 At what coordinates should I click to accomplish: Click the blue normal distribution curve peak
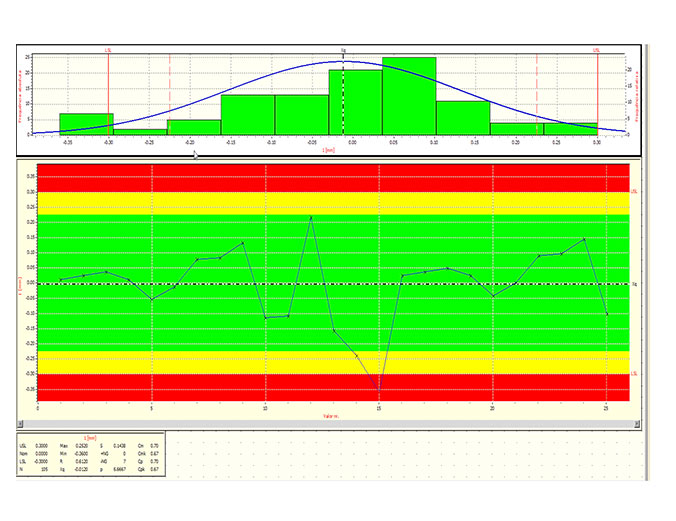point(344,61)
